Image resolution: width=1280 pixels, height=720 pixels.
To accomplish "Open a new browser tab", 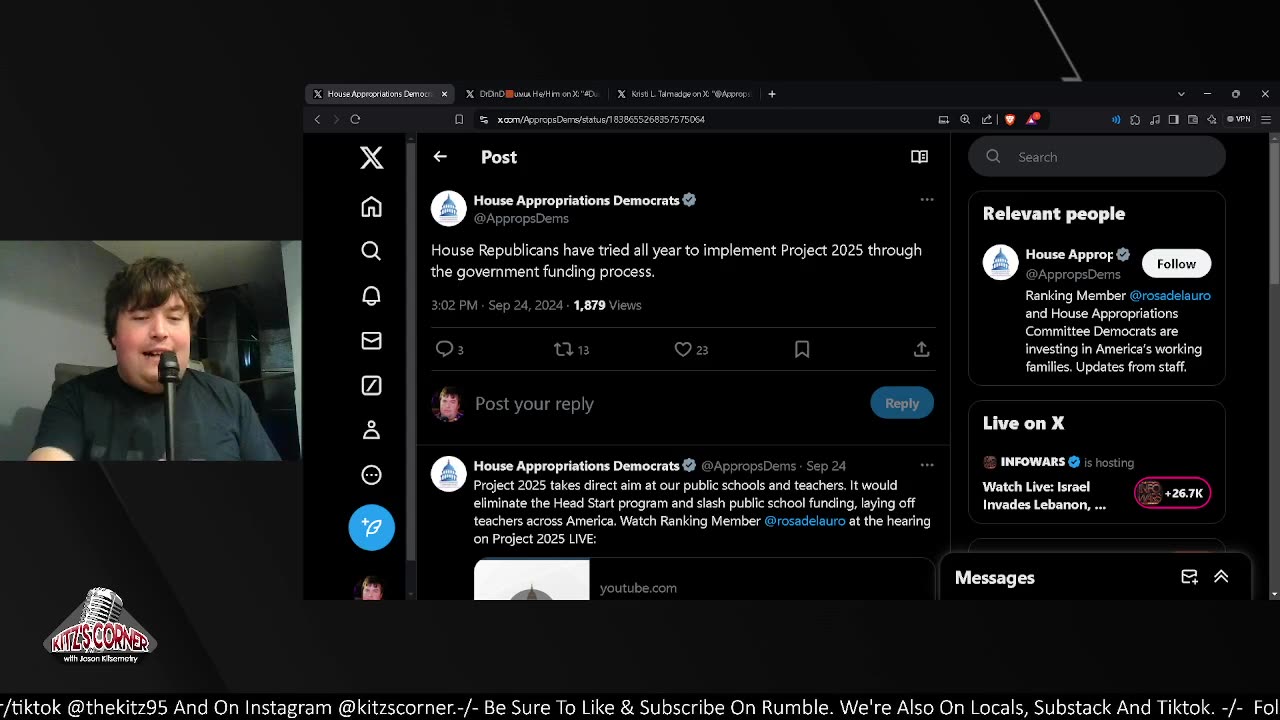I will 771,94.
